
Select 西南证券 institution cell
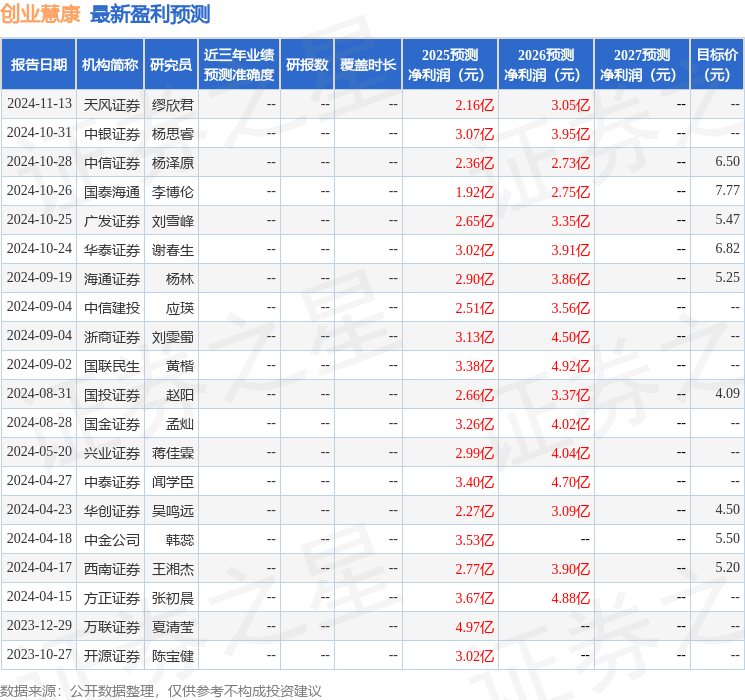(x=112, y=569)
